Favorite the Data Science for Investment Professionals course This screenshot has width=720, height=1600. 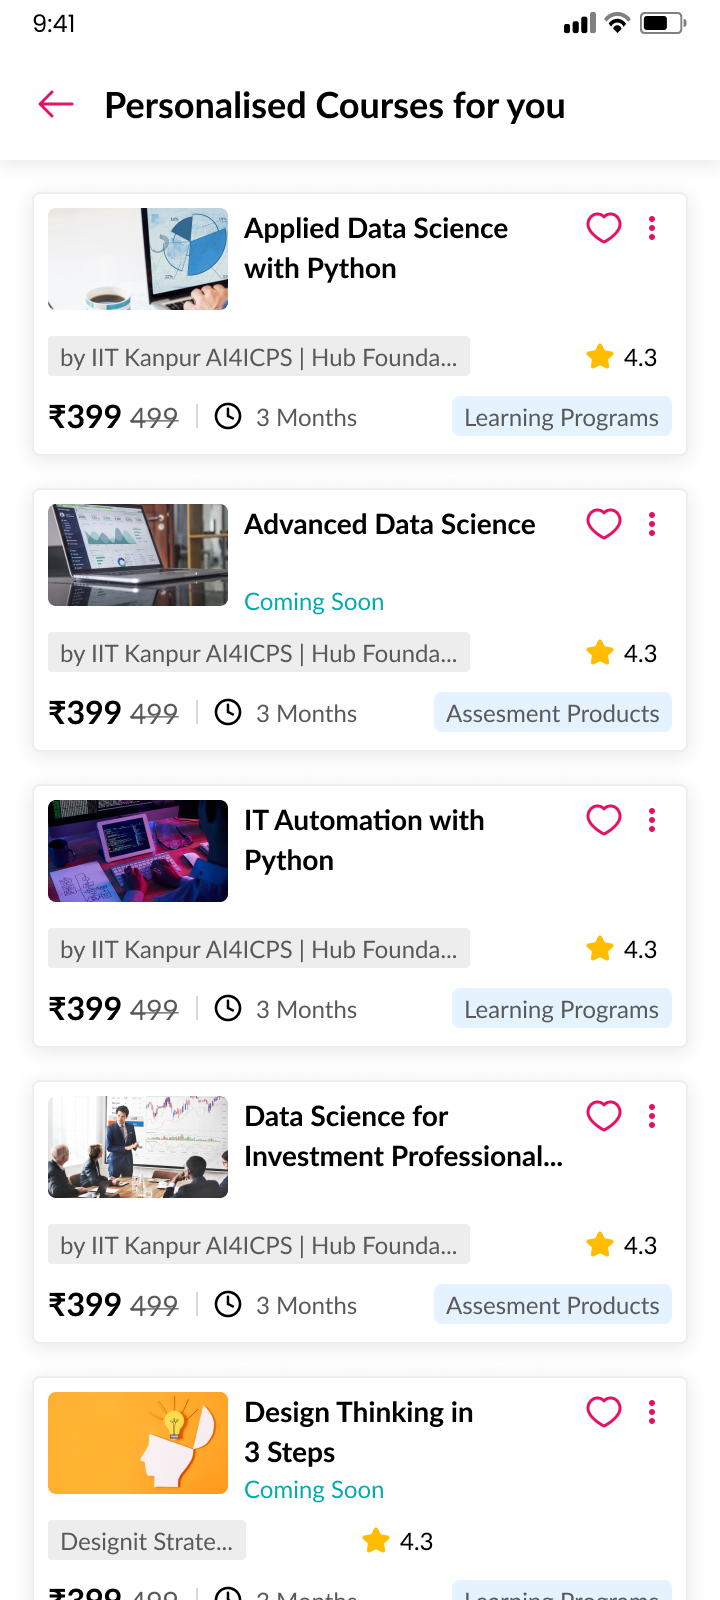coord(604,1116)
